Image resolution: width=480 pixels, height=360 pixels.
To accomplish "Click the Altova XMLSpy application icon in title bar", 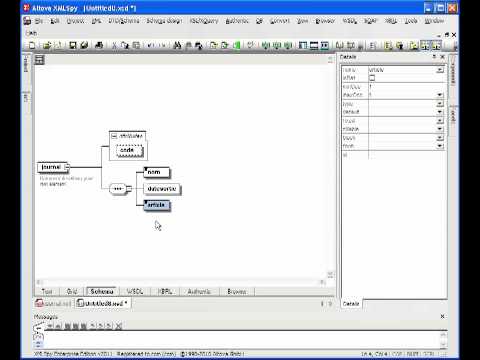I will click(26, 8).
